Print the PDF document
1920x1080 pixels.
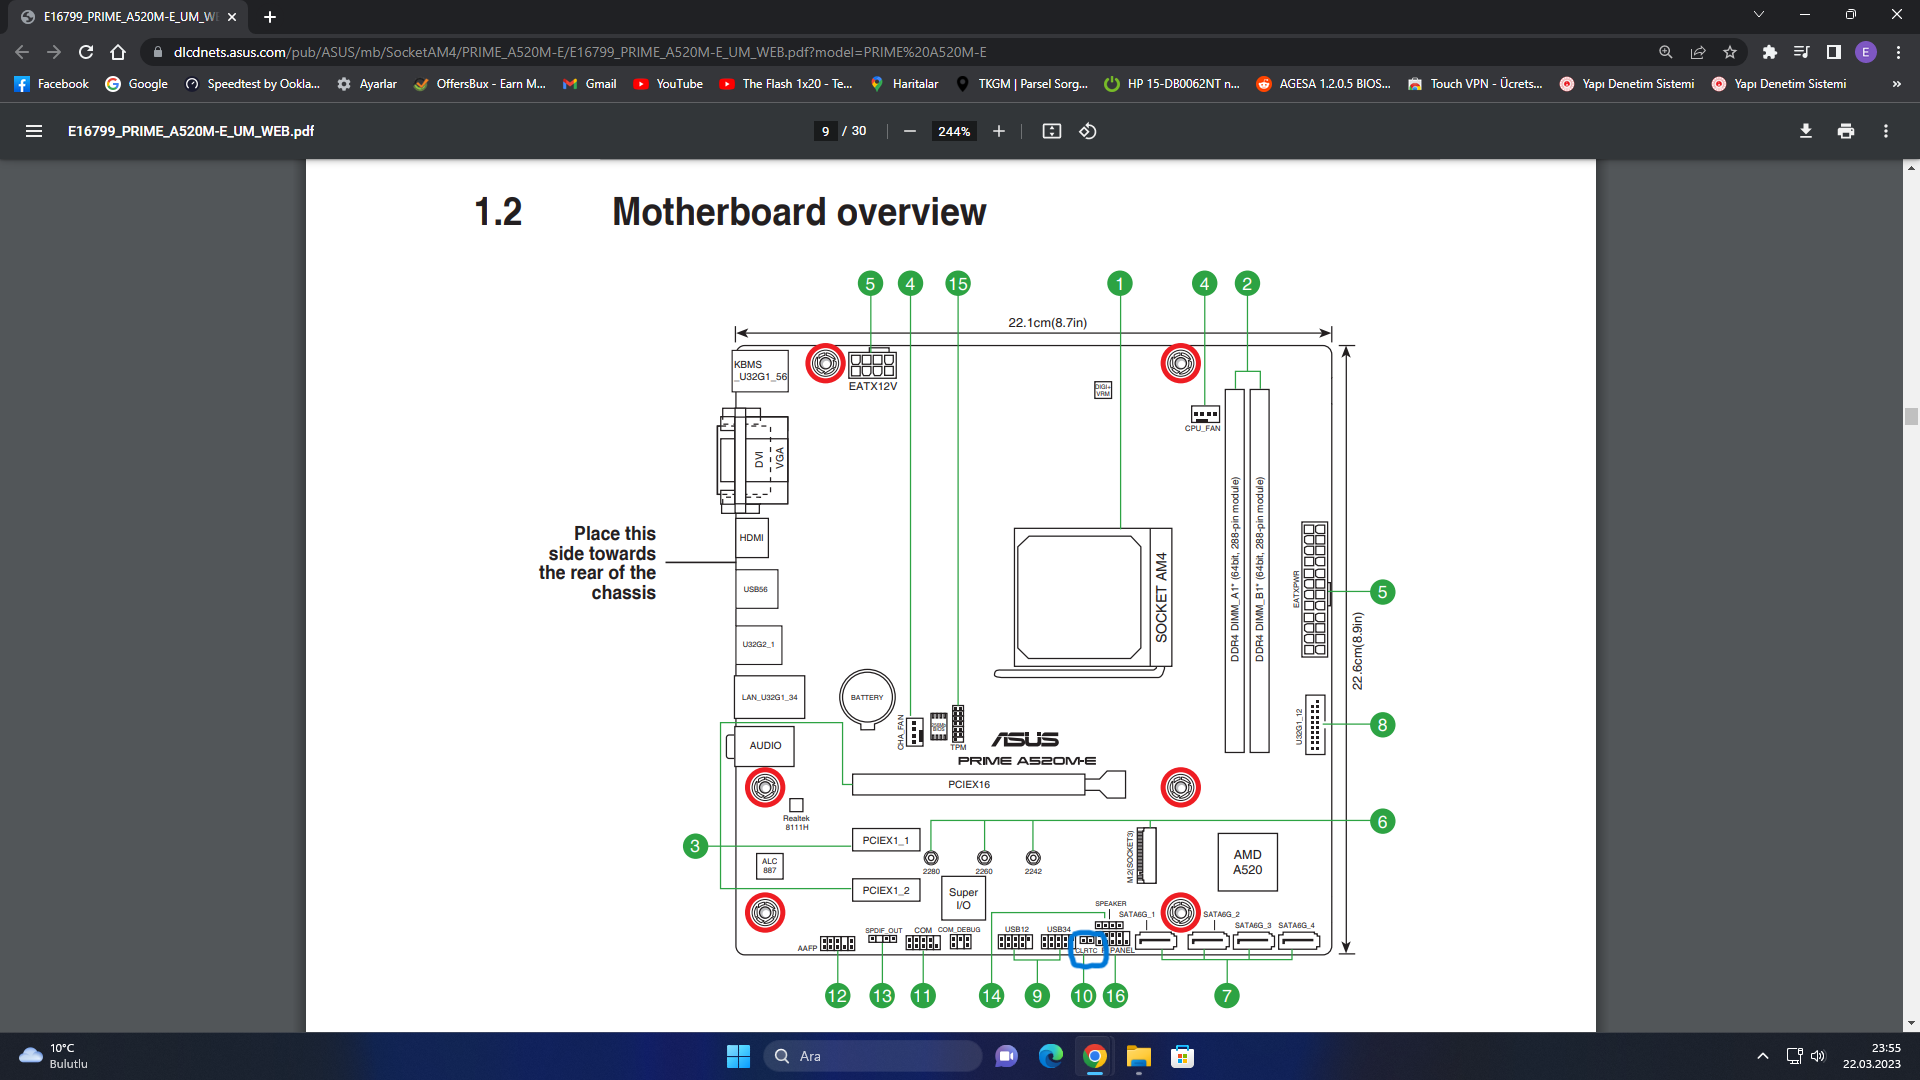point(1846,131)
